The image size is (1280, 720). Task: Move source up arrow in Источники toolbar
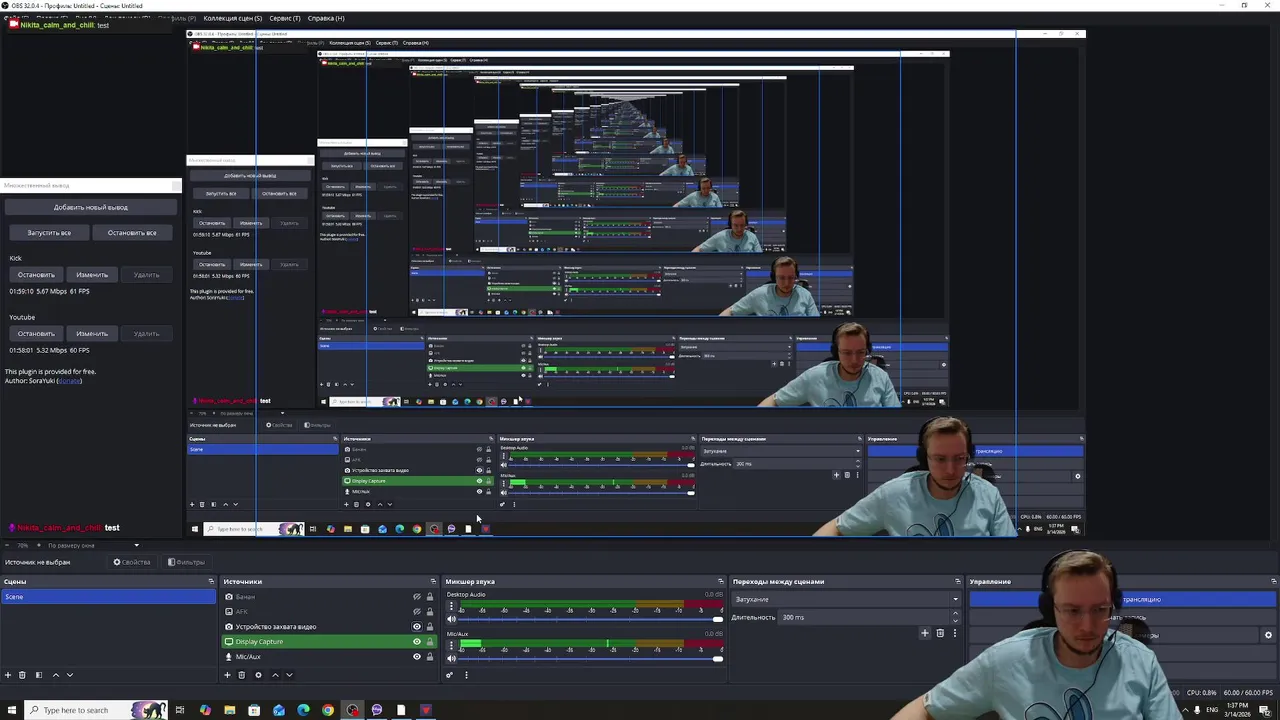pyautogui.click(x=275, y=675)
